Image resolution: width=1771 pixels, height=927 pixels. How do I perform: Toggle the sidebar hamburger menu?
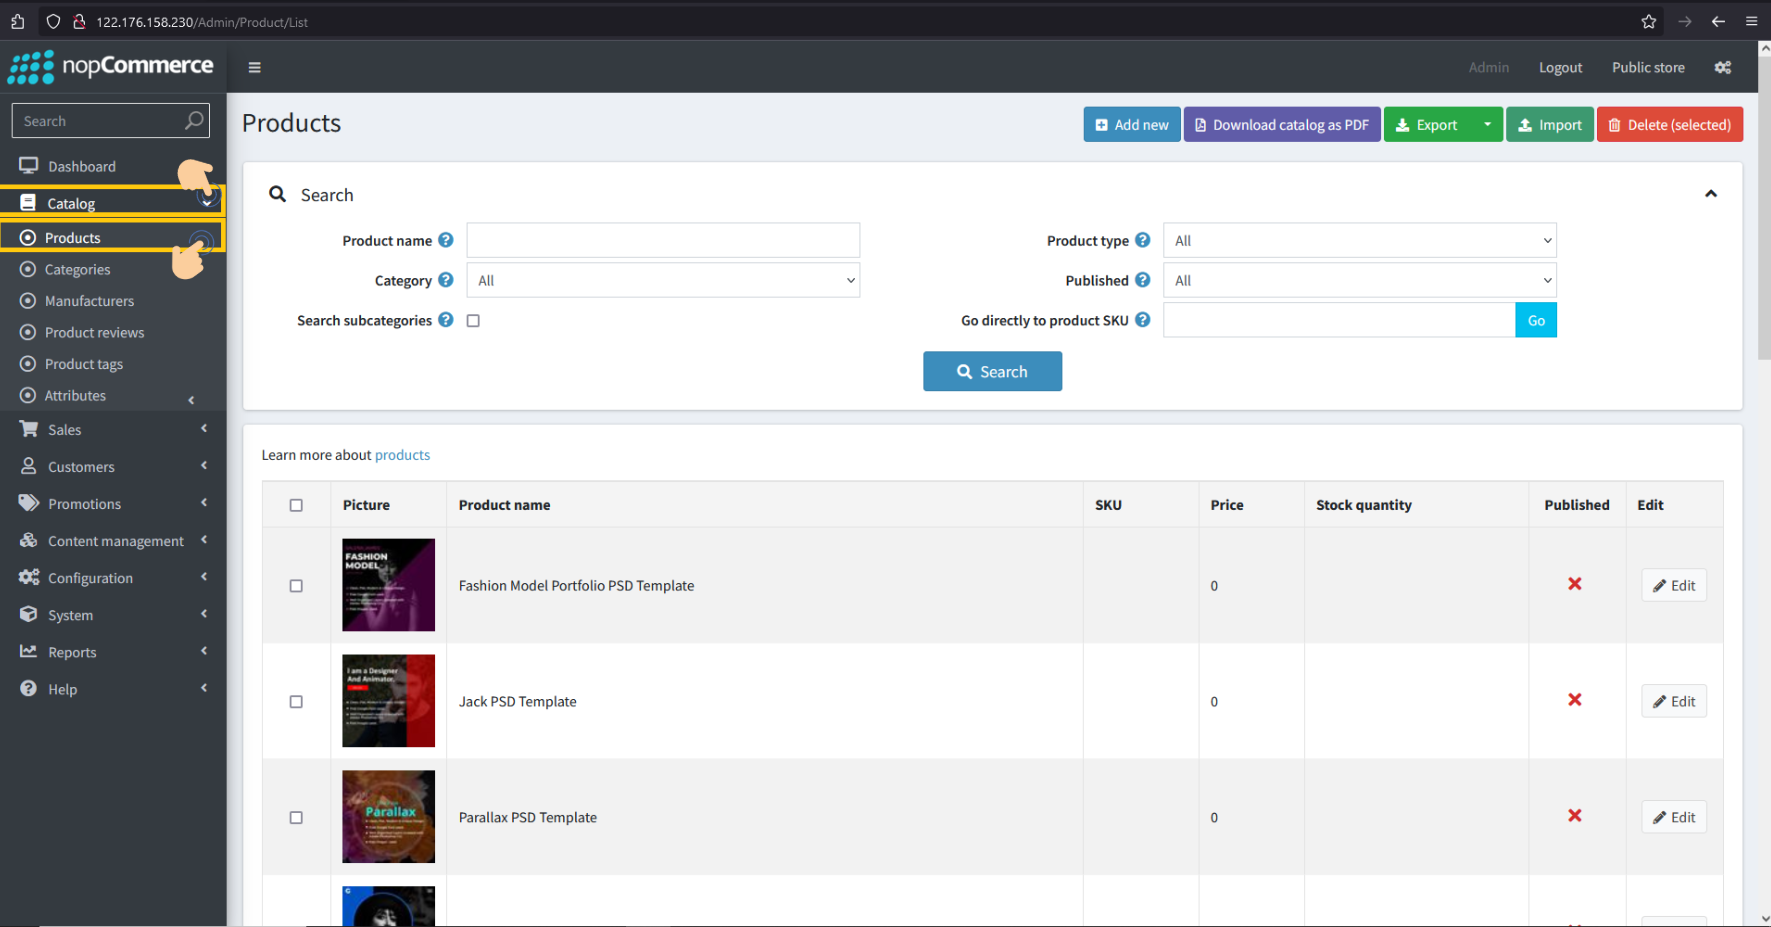click(255, 67)
